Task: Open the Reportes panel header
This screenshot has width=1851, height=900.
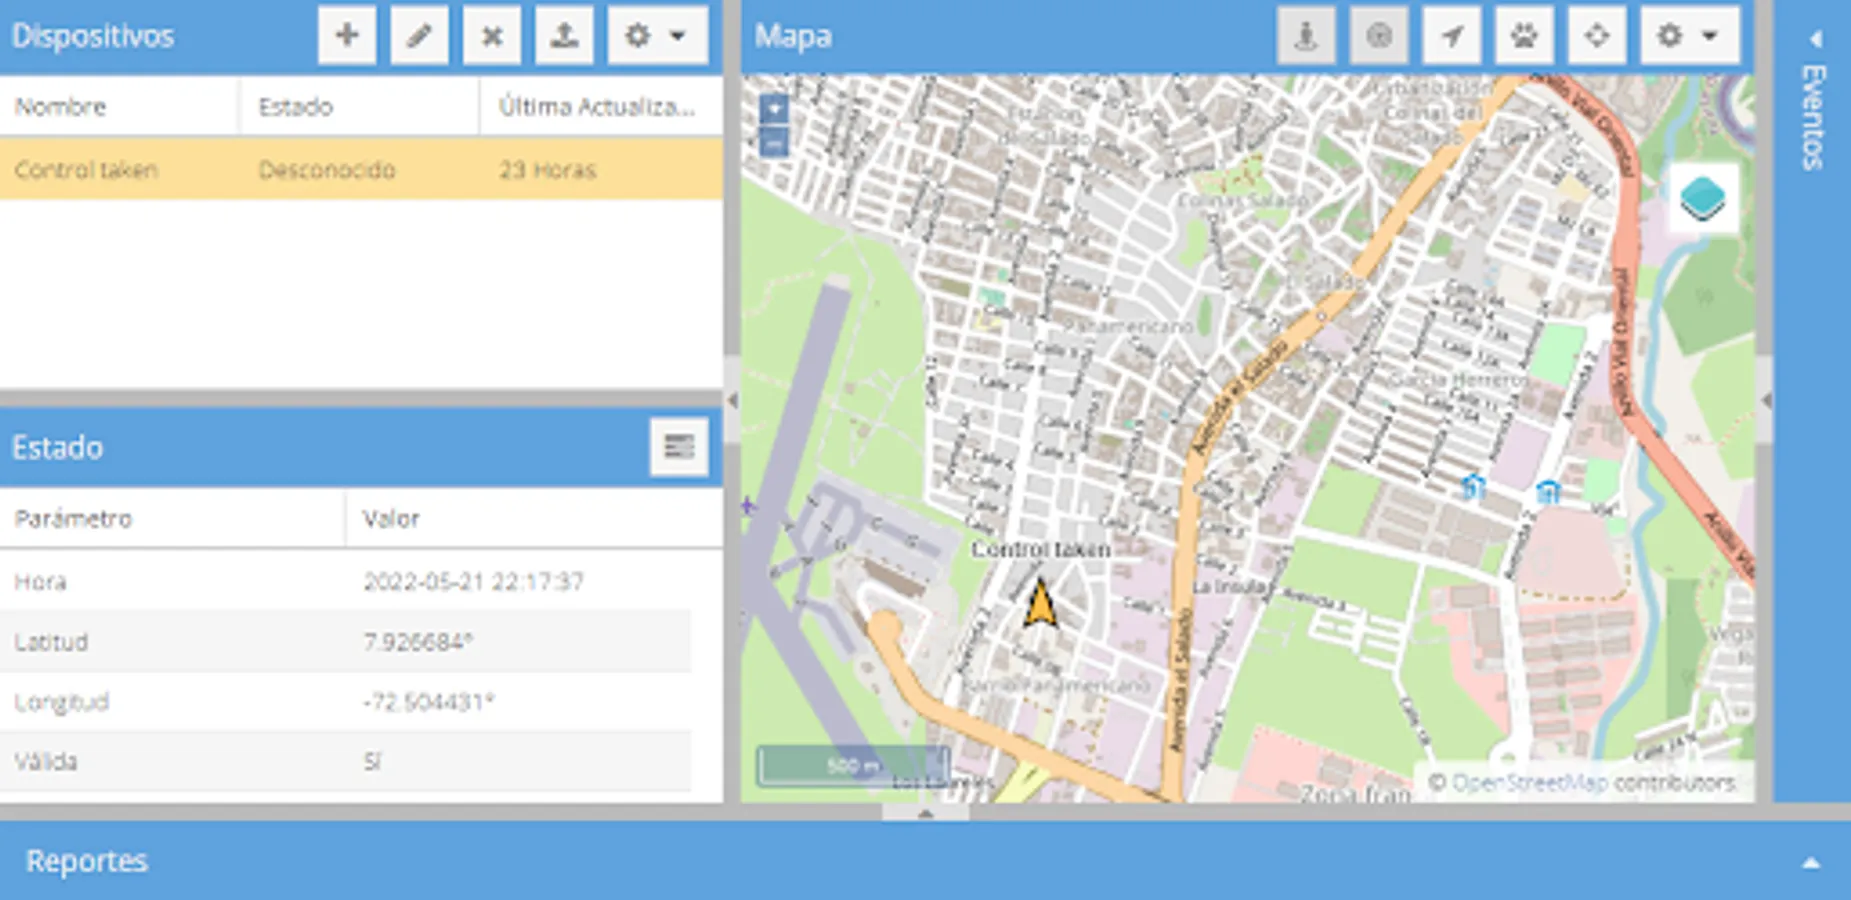Action: click(87, 860)
